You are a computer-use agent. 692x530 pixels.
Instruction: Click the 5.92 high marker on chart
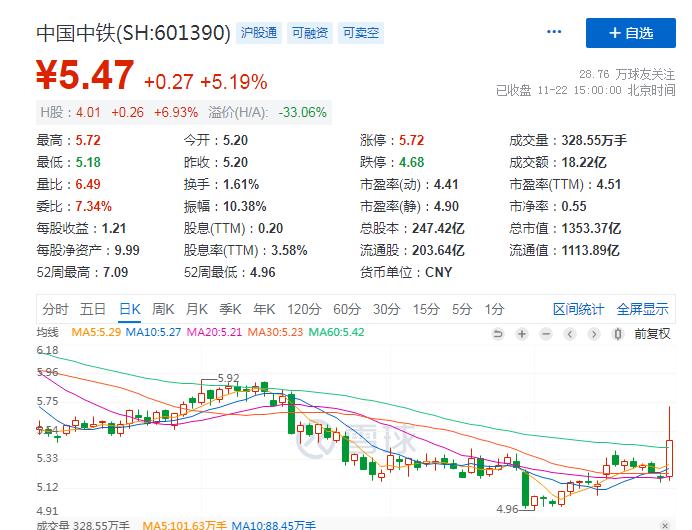coord(229,378)
